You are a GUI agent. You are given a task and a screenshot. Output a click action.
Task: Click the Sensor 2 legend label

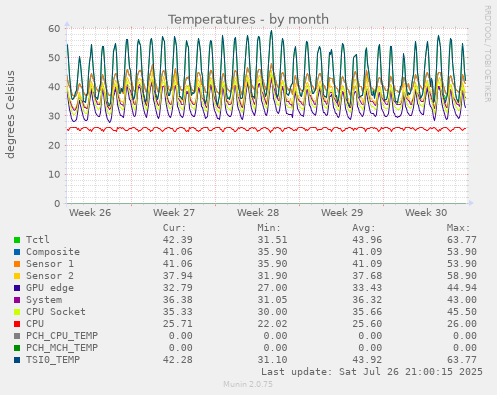[x=50, y=276]
